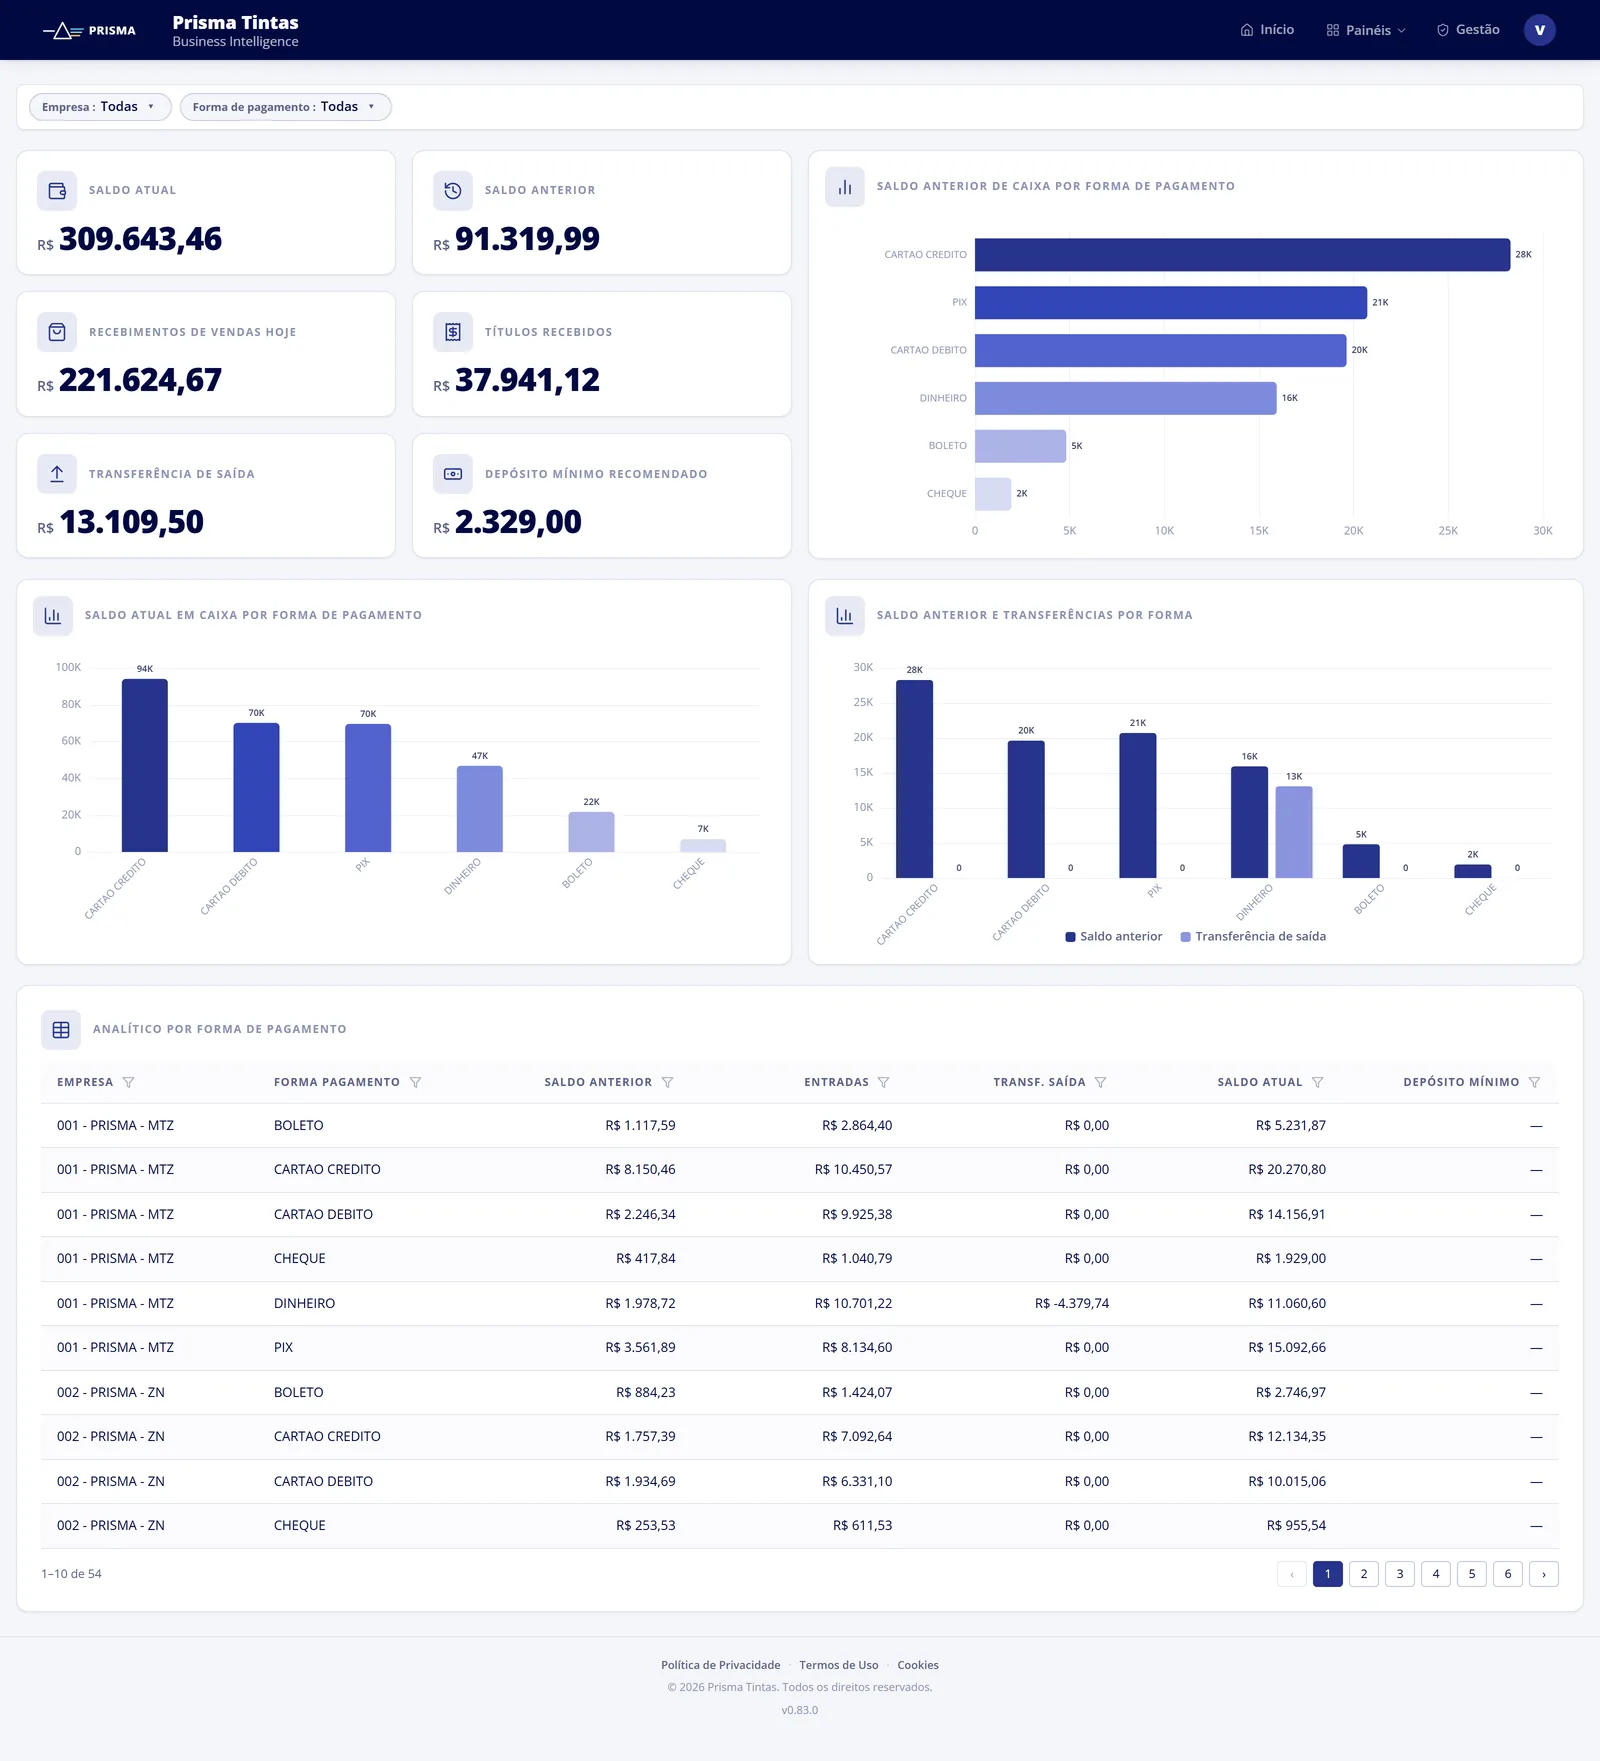Filter the Transf. Saída column

[x=1100, y=1082]
